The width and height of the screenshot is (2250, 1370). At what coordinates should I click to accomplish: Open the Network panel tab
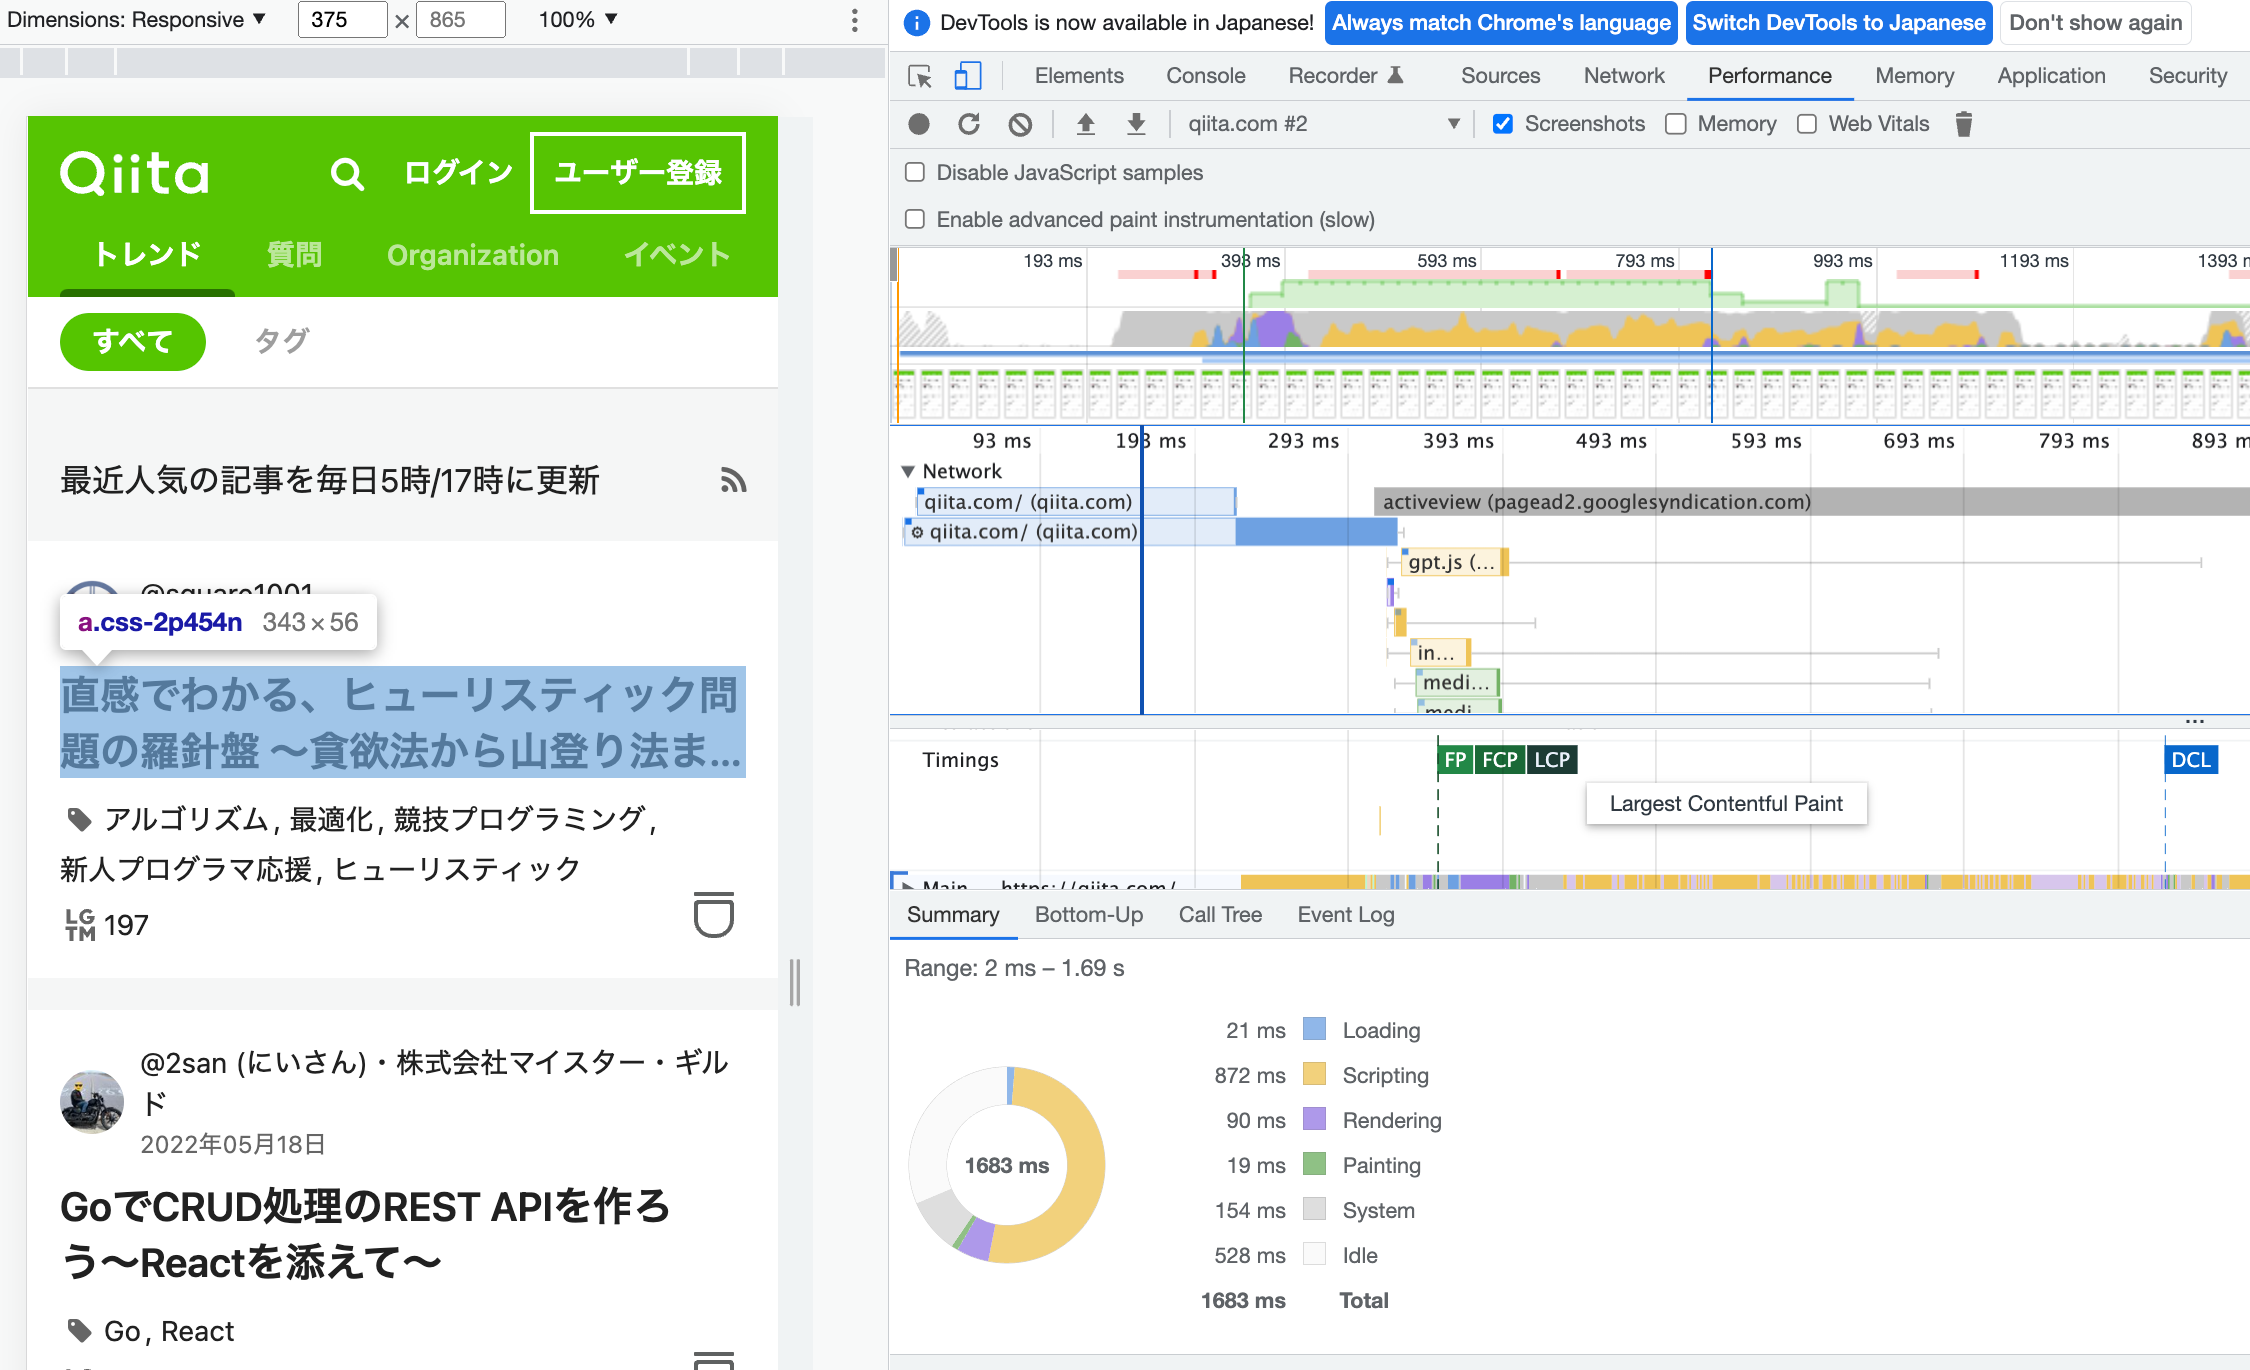point(1623,76)
